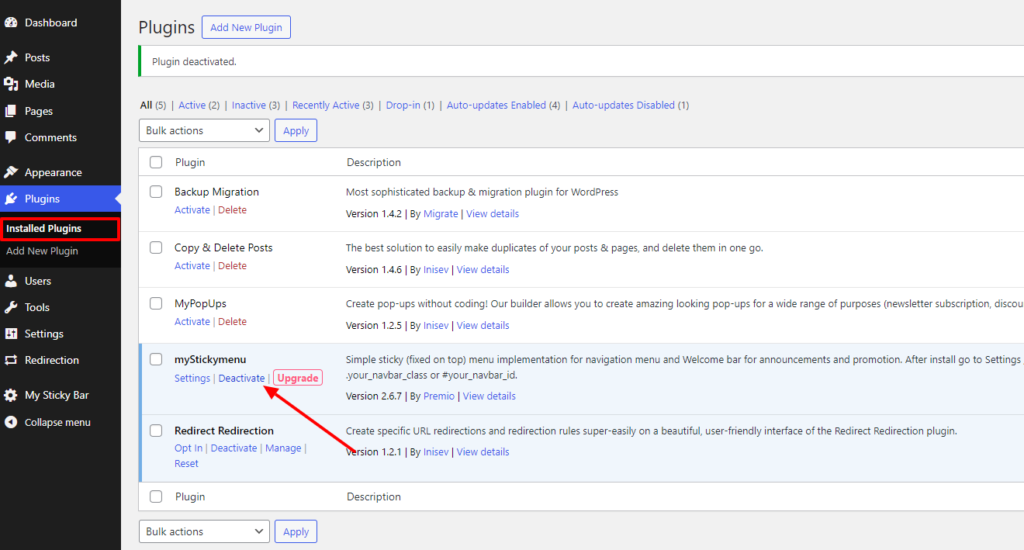Check the Copy & Delete Posts checkbox

coord(156,248)
